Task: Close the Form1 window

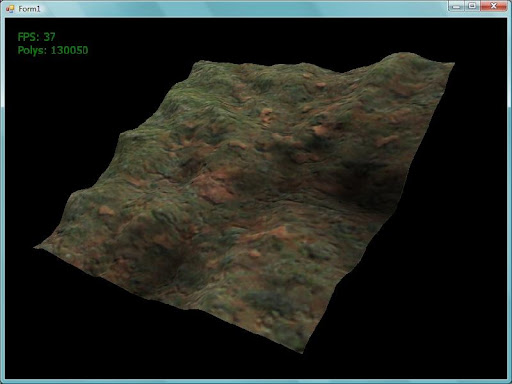Action: [494, 6]
